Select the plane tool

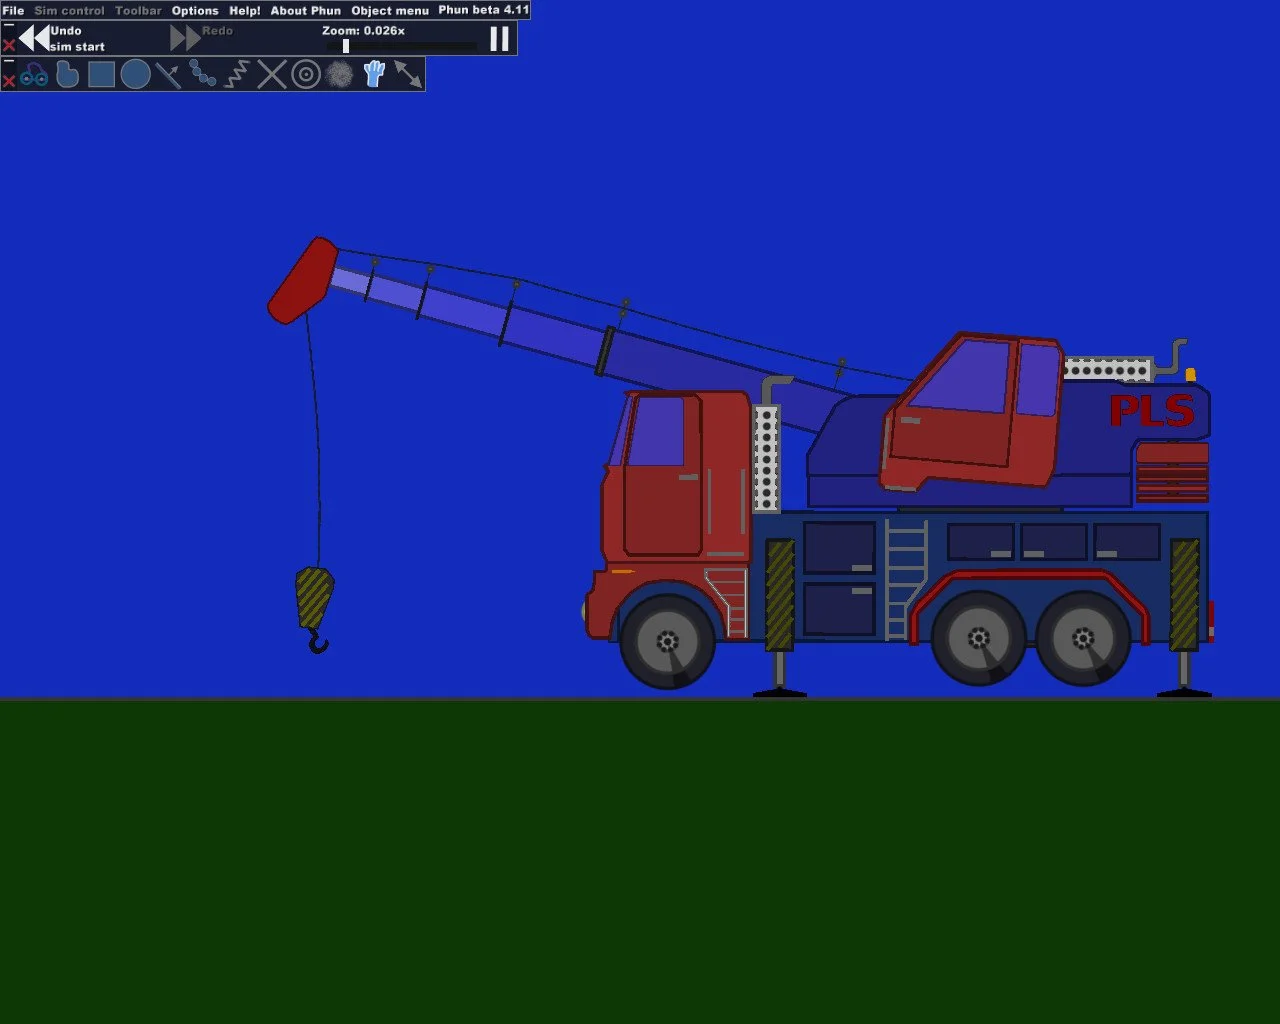point(168,75)
